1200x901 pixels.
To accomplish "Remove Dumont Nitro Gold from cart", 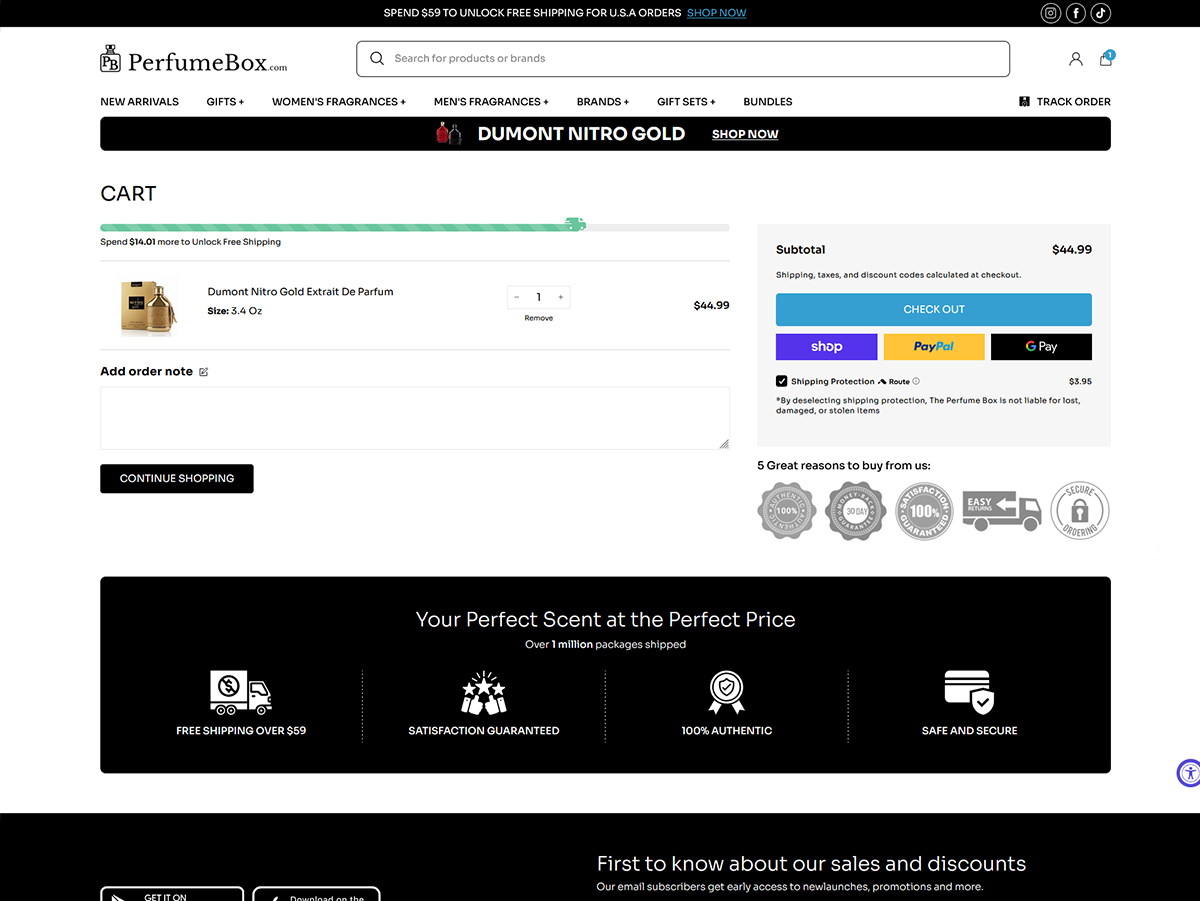I will [x=539, y=318].
